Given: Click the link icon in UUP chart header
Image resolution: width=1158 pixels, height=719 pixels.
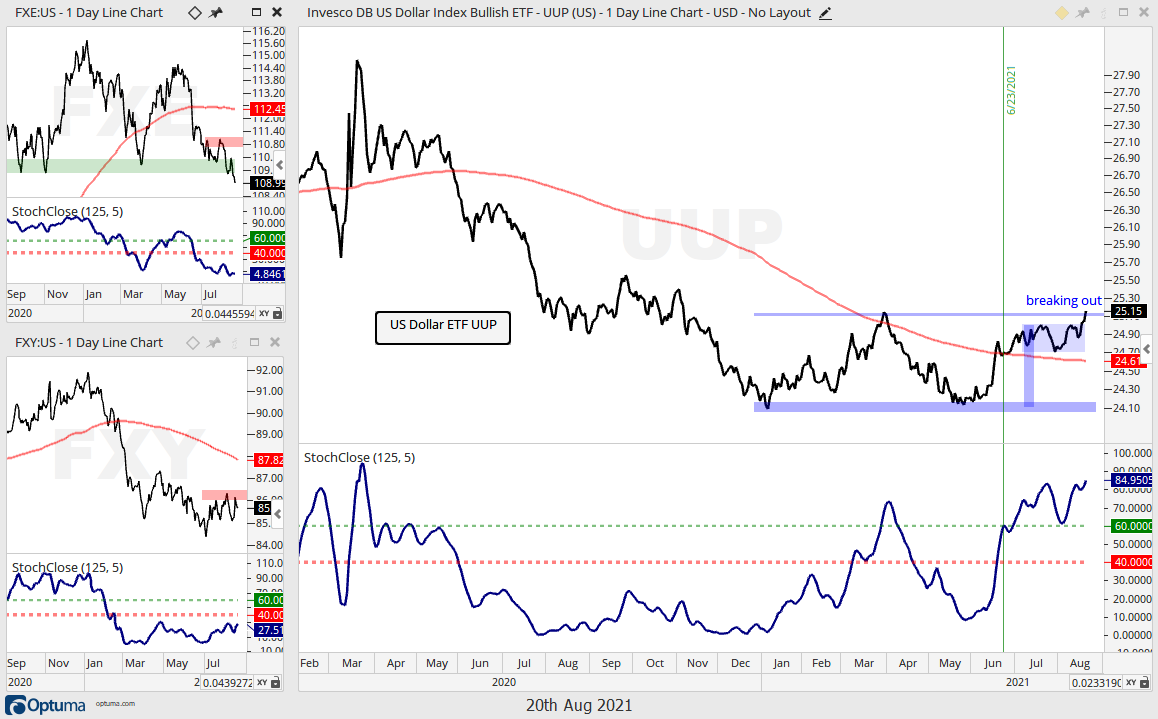Looking at the screenshot, I should [x=1104, y=13].
